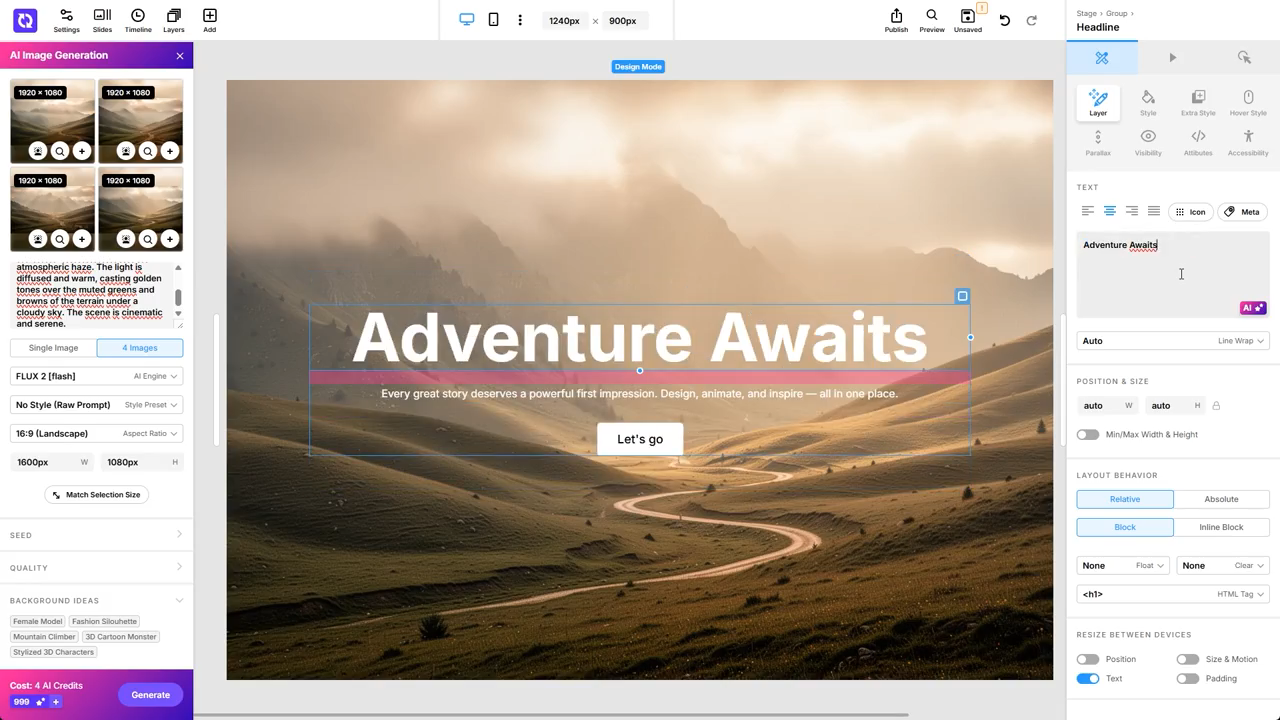
Task: Click Group in the breadcrumb
Action: [x=1116, y=13]
